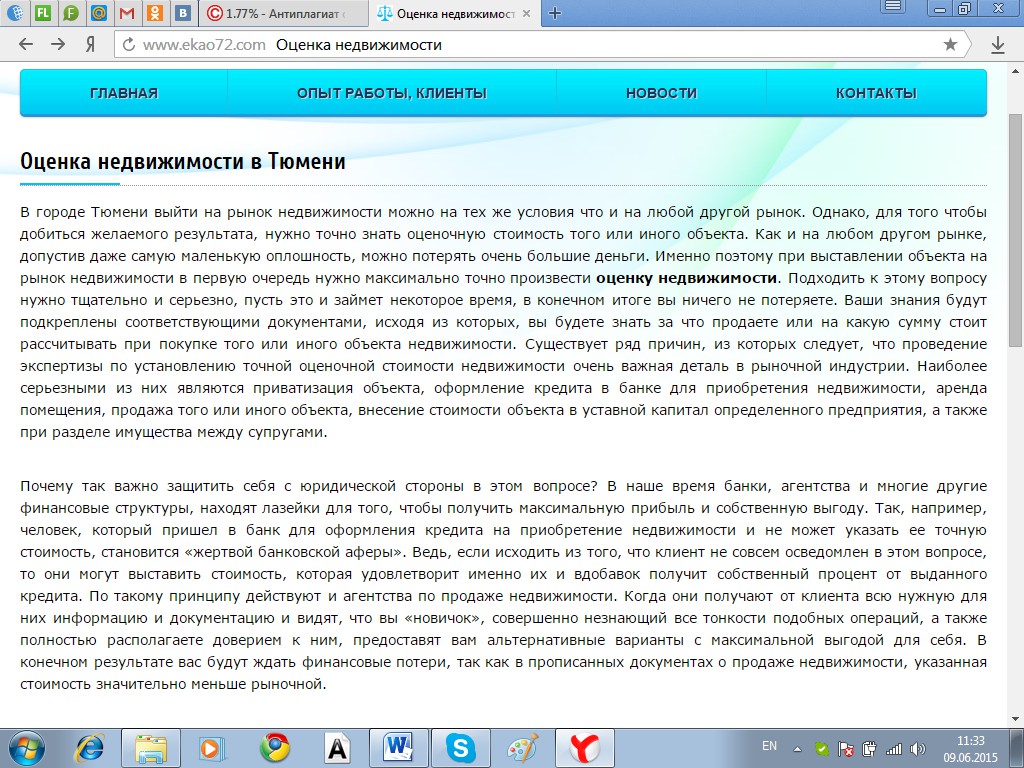Open the Mail.ru @ pinned tab
Image resolution: width=1024 pixels, height=768 pixels.
tap(99, 12)
